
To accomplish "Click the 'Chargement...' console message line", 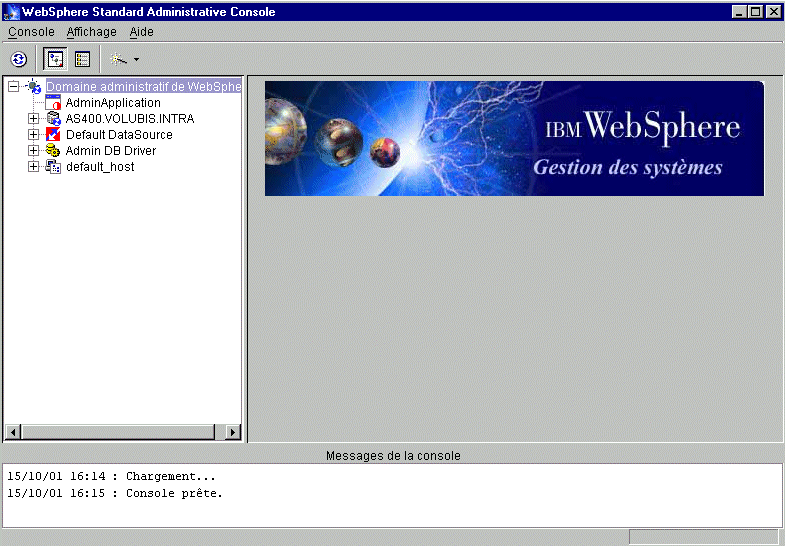I will (x=111, y=476).
